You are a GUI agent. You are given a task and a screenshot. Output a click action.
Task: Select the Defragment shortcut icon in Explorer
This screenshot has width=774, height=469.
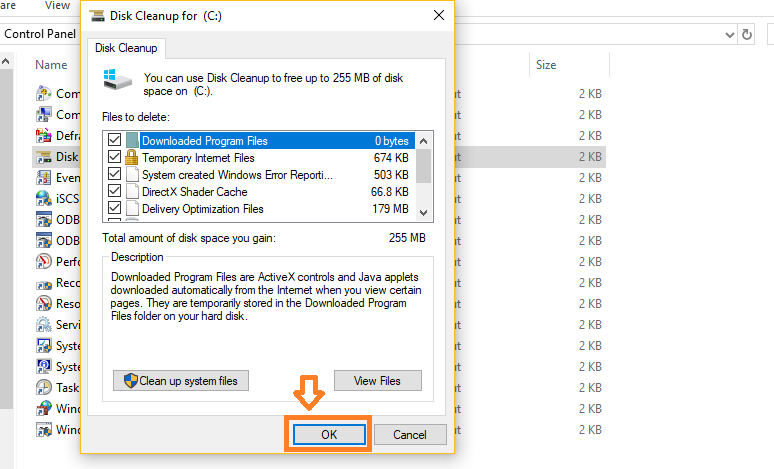point(44,135)
